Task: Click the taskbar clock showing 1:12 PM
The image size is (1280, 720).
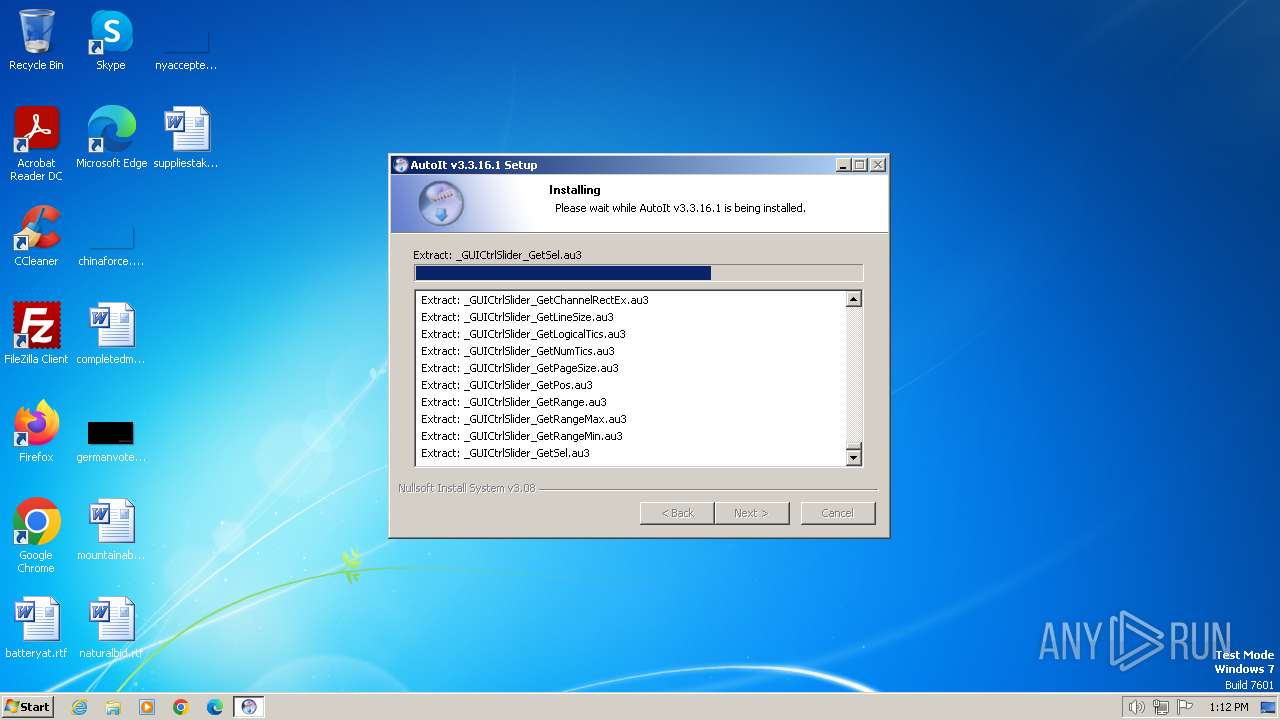Action: [x=1228, y=707]
